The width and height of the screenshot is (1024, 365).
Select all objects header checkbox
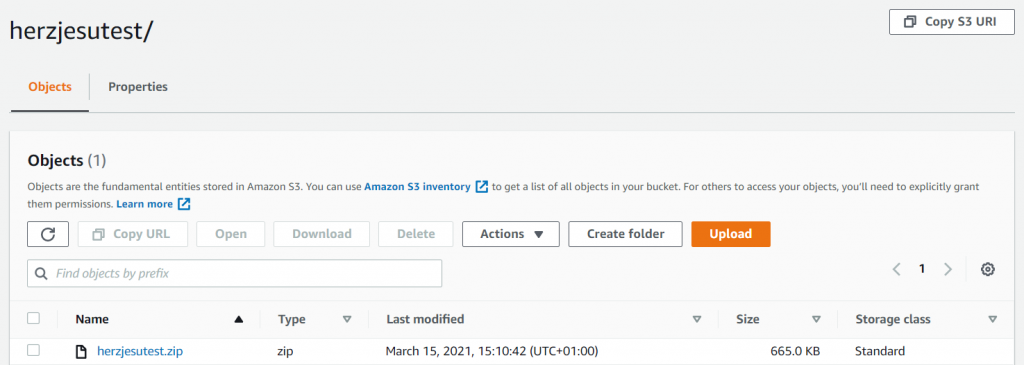click(33, 318)
